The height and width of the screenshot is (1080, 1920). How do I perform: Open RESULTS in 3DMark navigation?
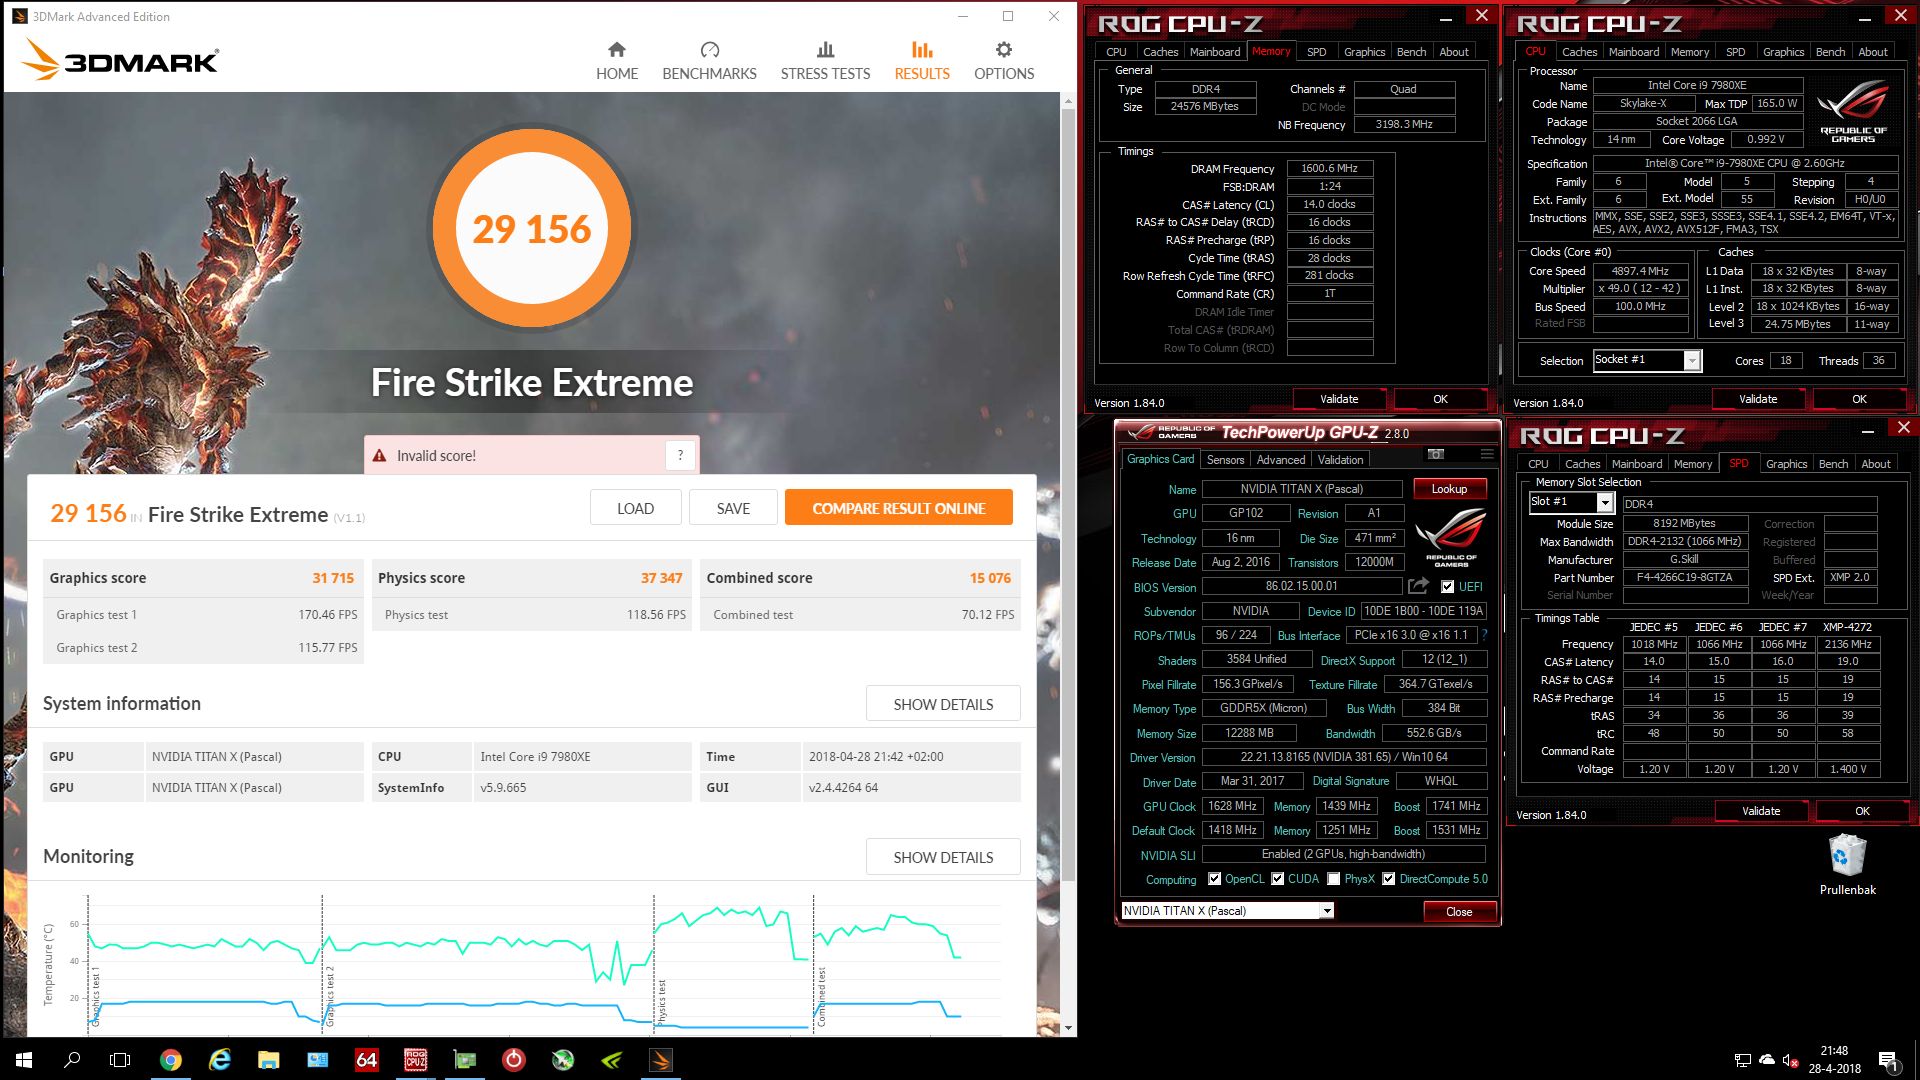click(x=922, y=62)
